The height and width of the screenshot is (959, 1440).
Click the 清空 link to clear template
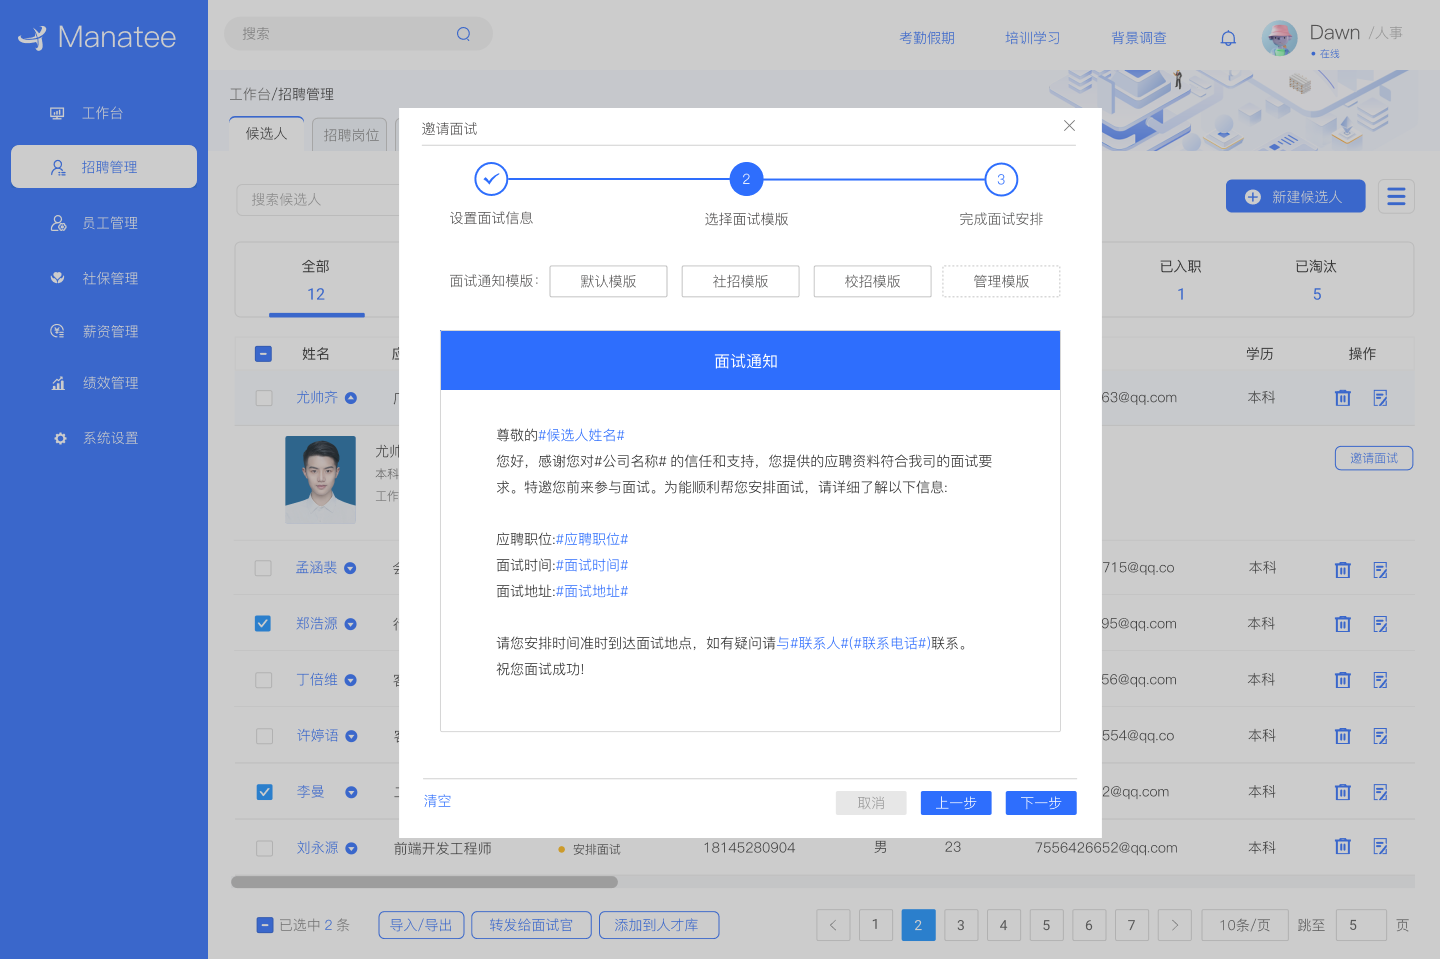pos(436,801)
